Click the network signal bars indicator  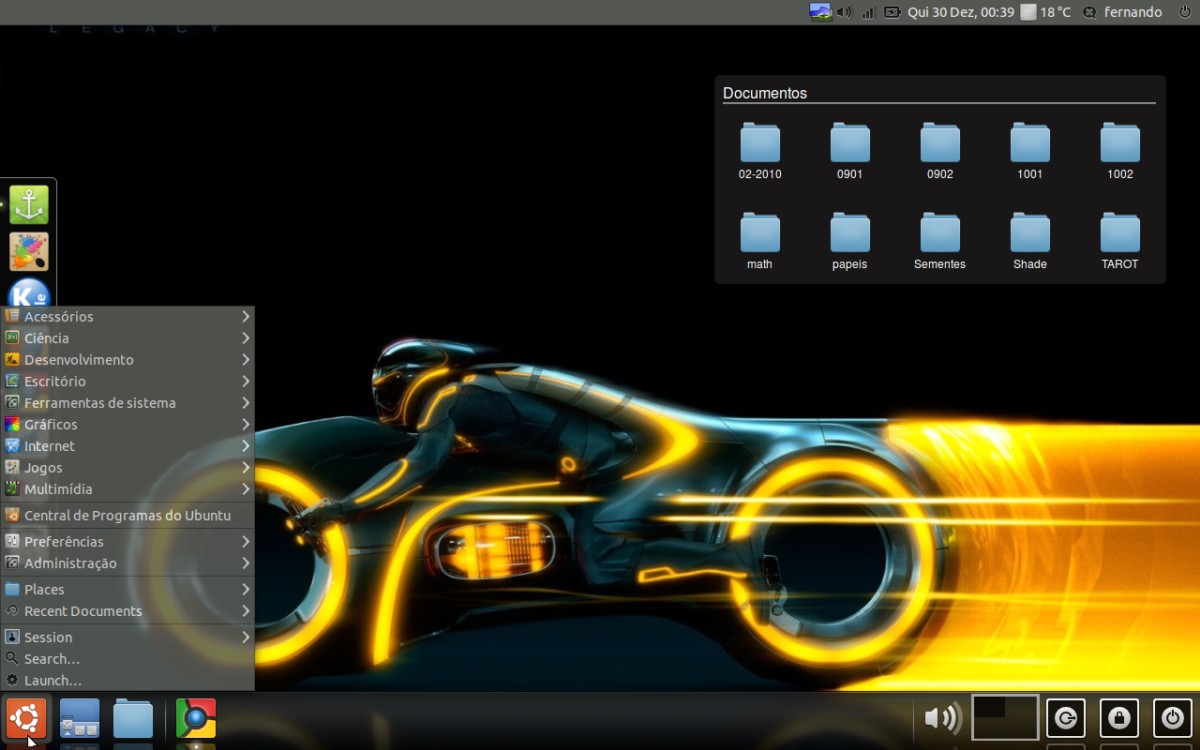tap(868, 12)
